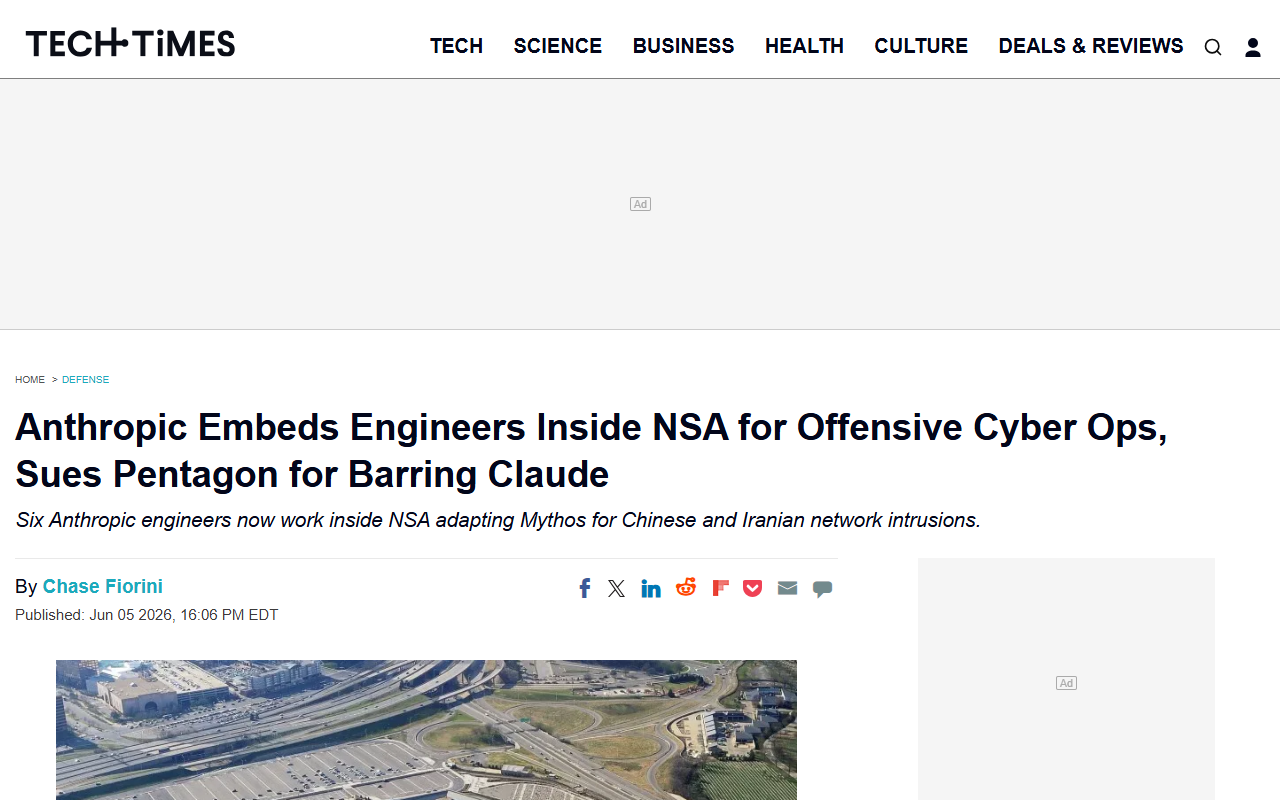This screenshot has height=800, width=1280.
Task: Share article on Flipboard
Action: (x=720, y=588)
